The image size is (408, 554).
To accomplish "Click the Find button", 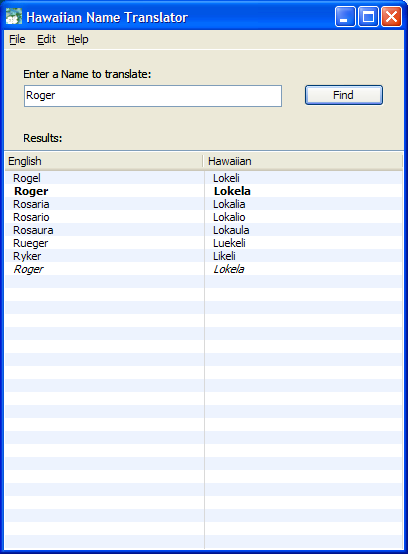I will 344,95.
